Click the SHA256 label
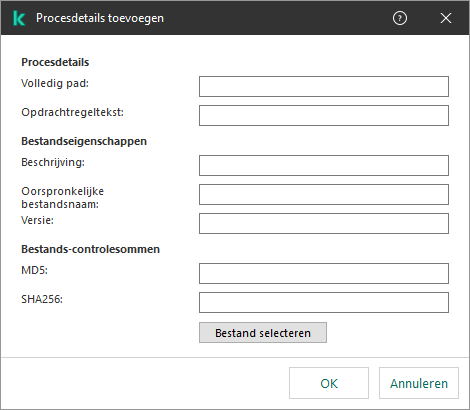The image size is (470, 410). (x=42, y=299)
